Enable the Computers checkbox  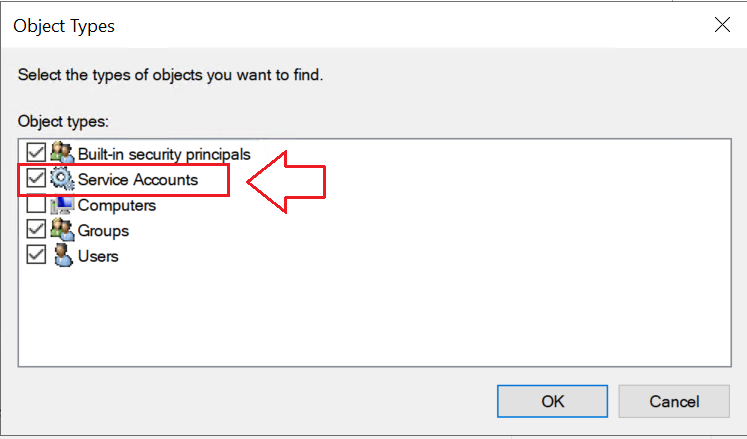pos(36,205)
